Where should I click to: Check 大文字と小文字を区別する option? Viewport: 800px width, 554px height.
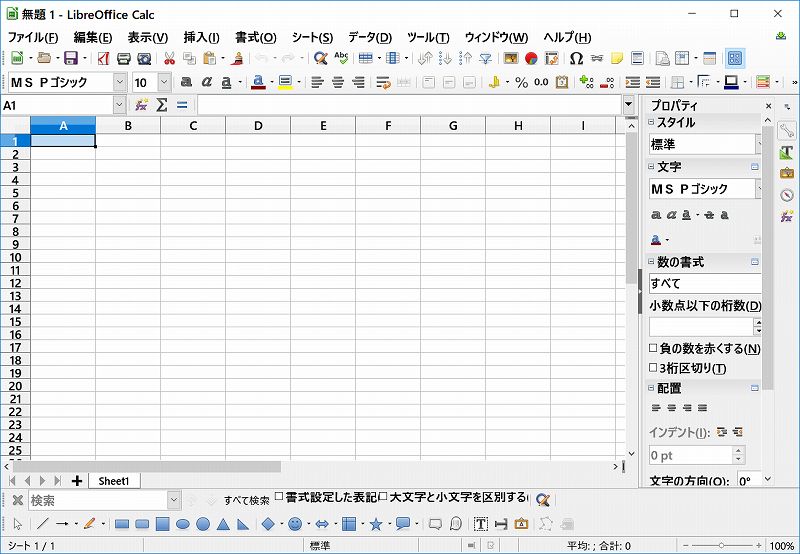point(383,497)
